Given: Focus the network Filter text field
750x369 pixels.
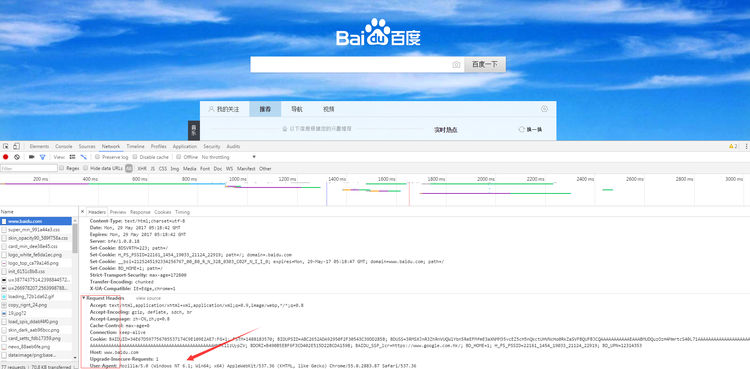Looking at the screenshot, I should point(29,168).
